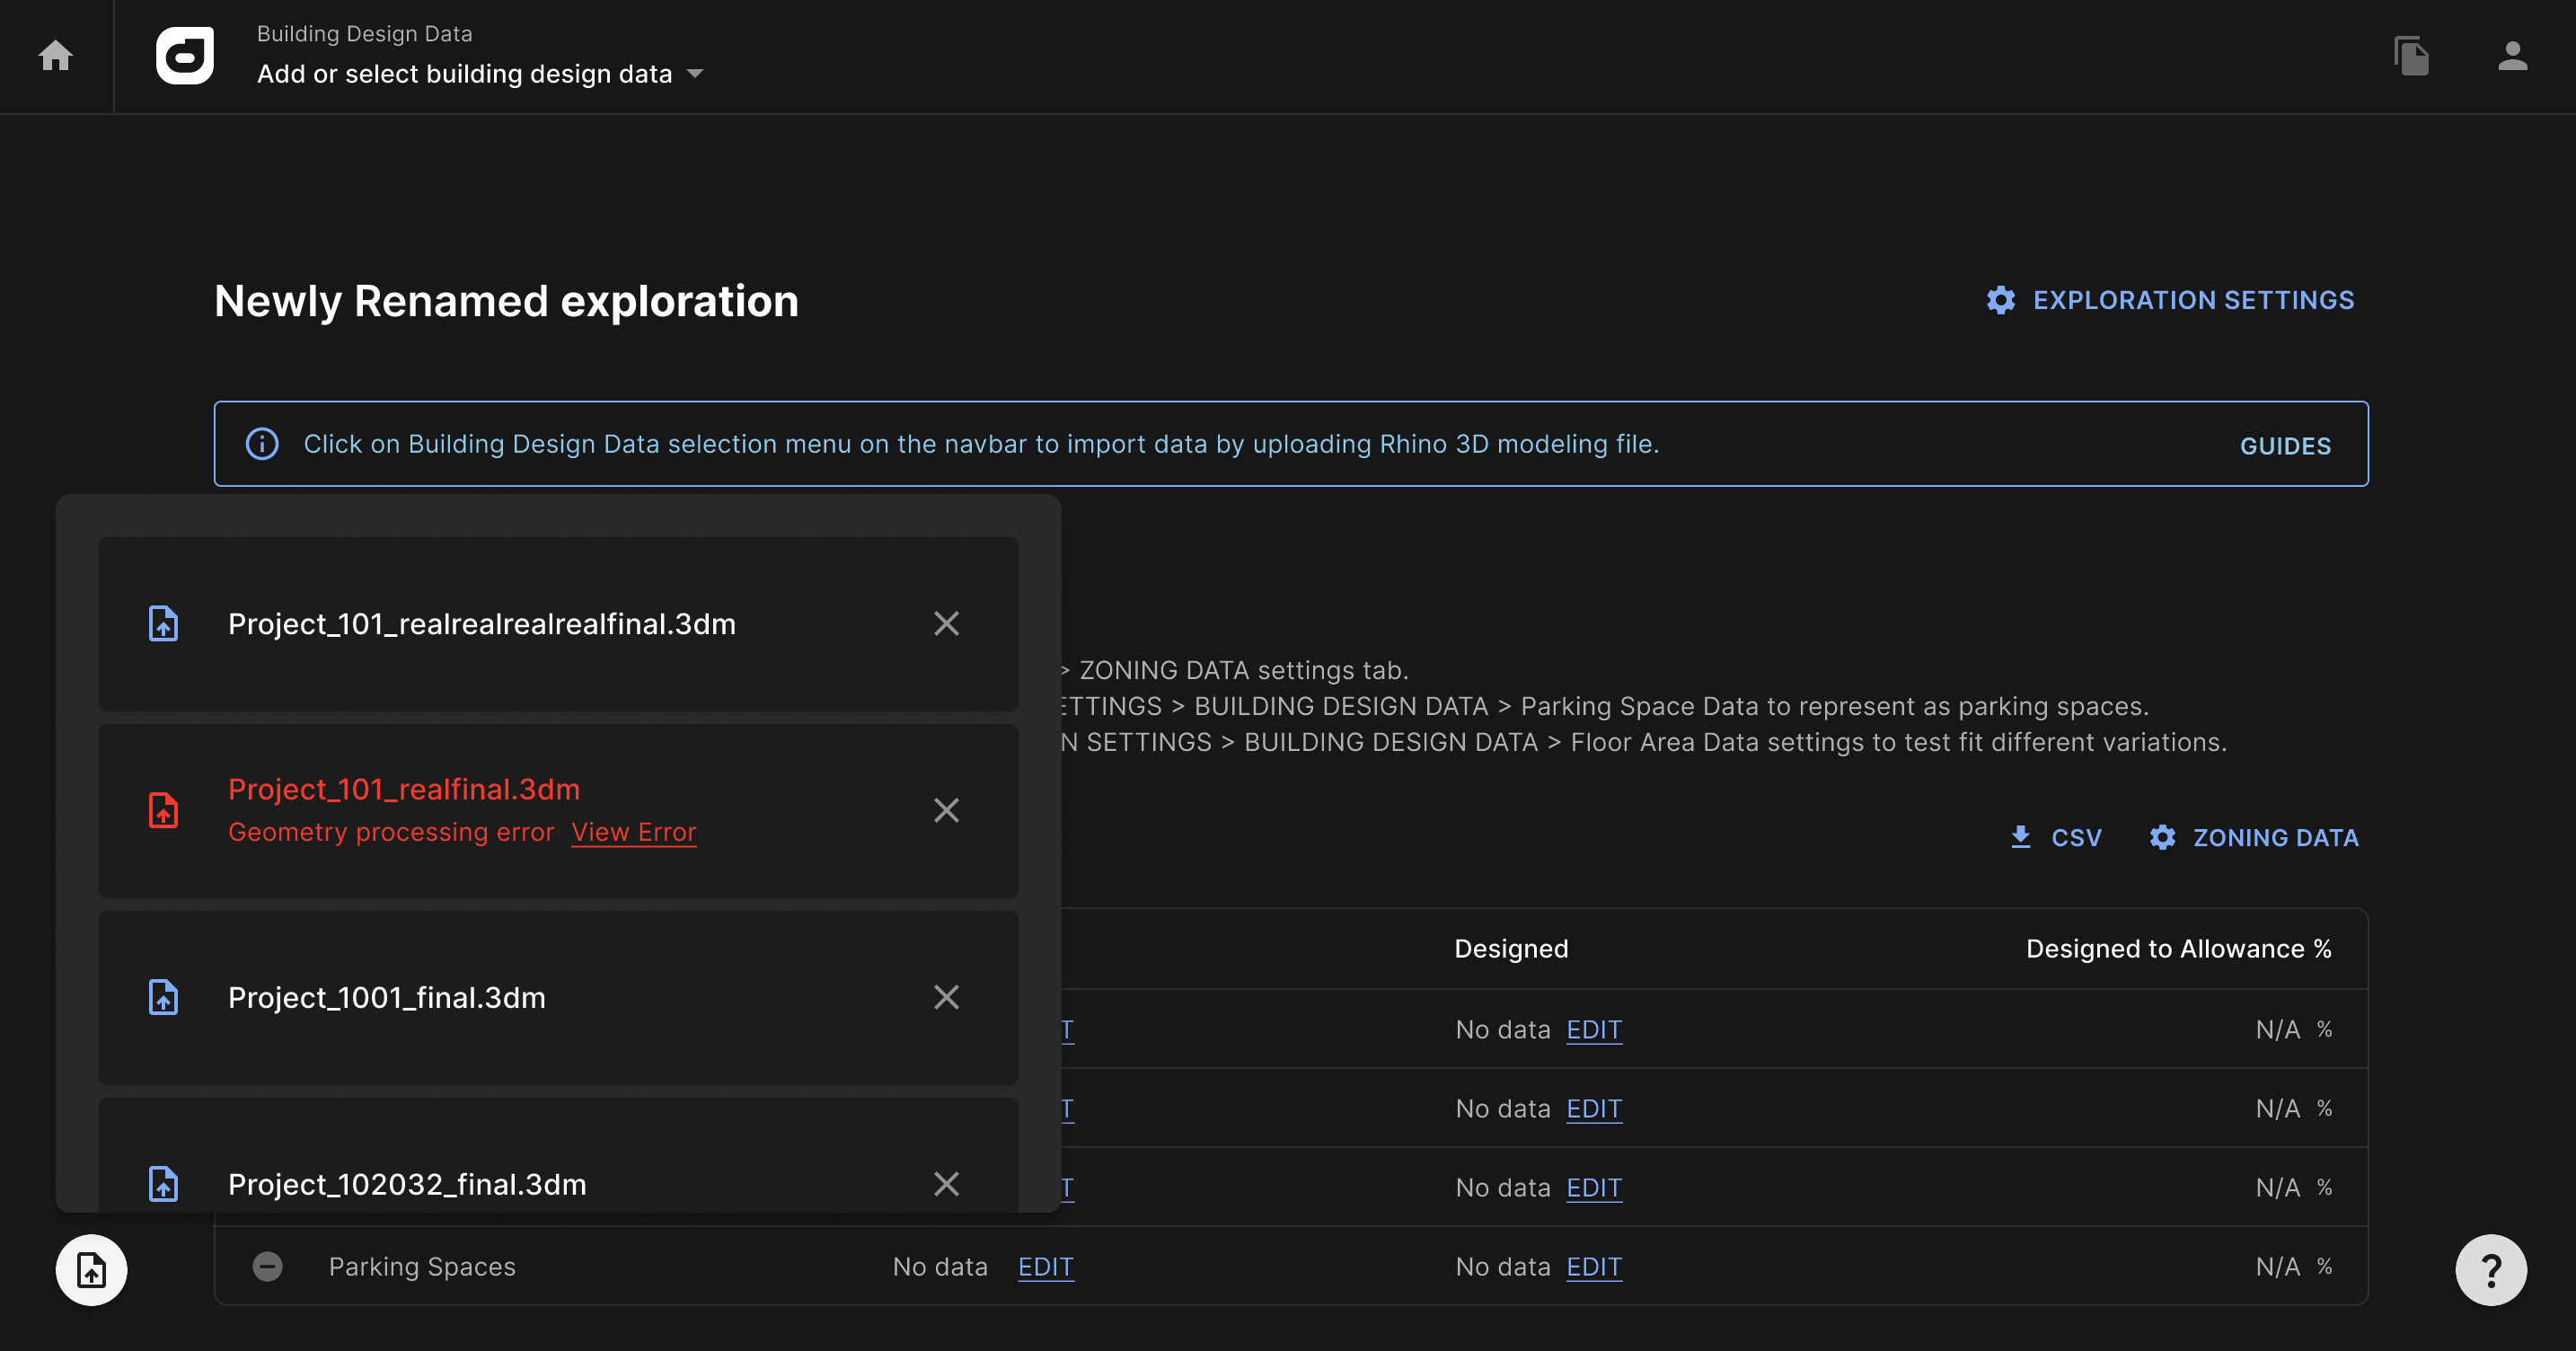Remove Project_101_realrealrealrealfinal.3dm from upload list
This screenshot has width=2576, height=1351.
pos(946,624)
